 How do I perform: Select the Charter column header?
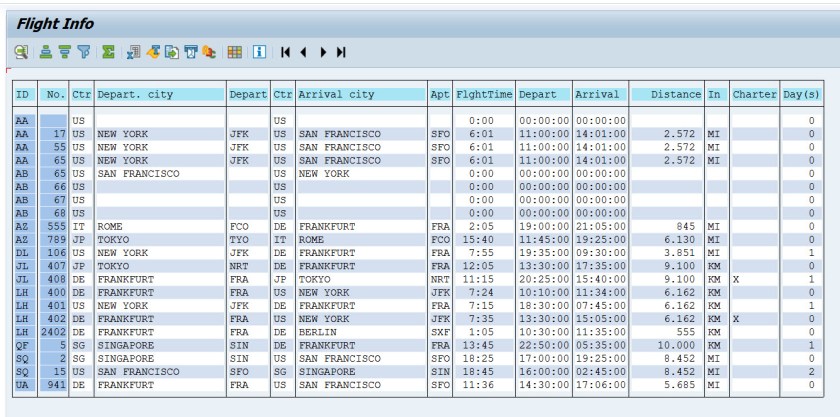(x=754, y=94)
